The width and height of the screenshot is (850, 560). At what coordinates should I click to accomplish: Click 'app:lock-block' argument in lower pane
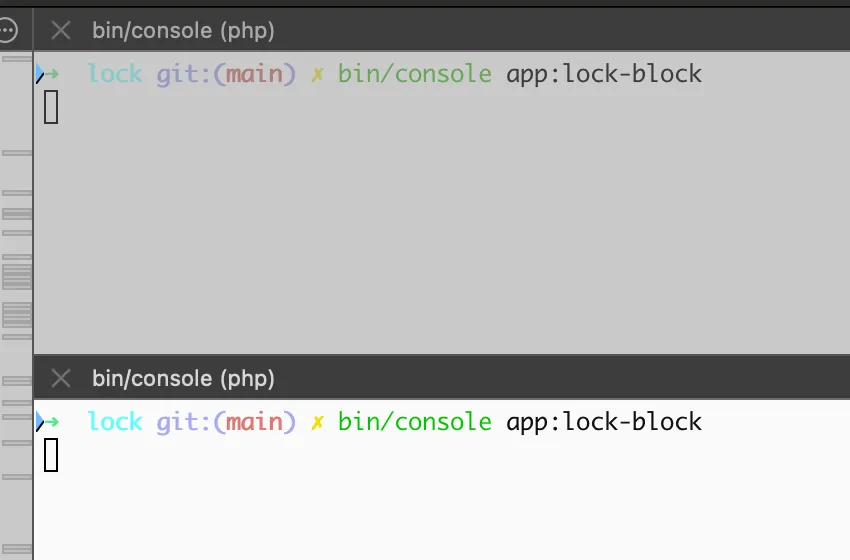[x=604, y=422]
